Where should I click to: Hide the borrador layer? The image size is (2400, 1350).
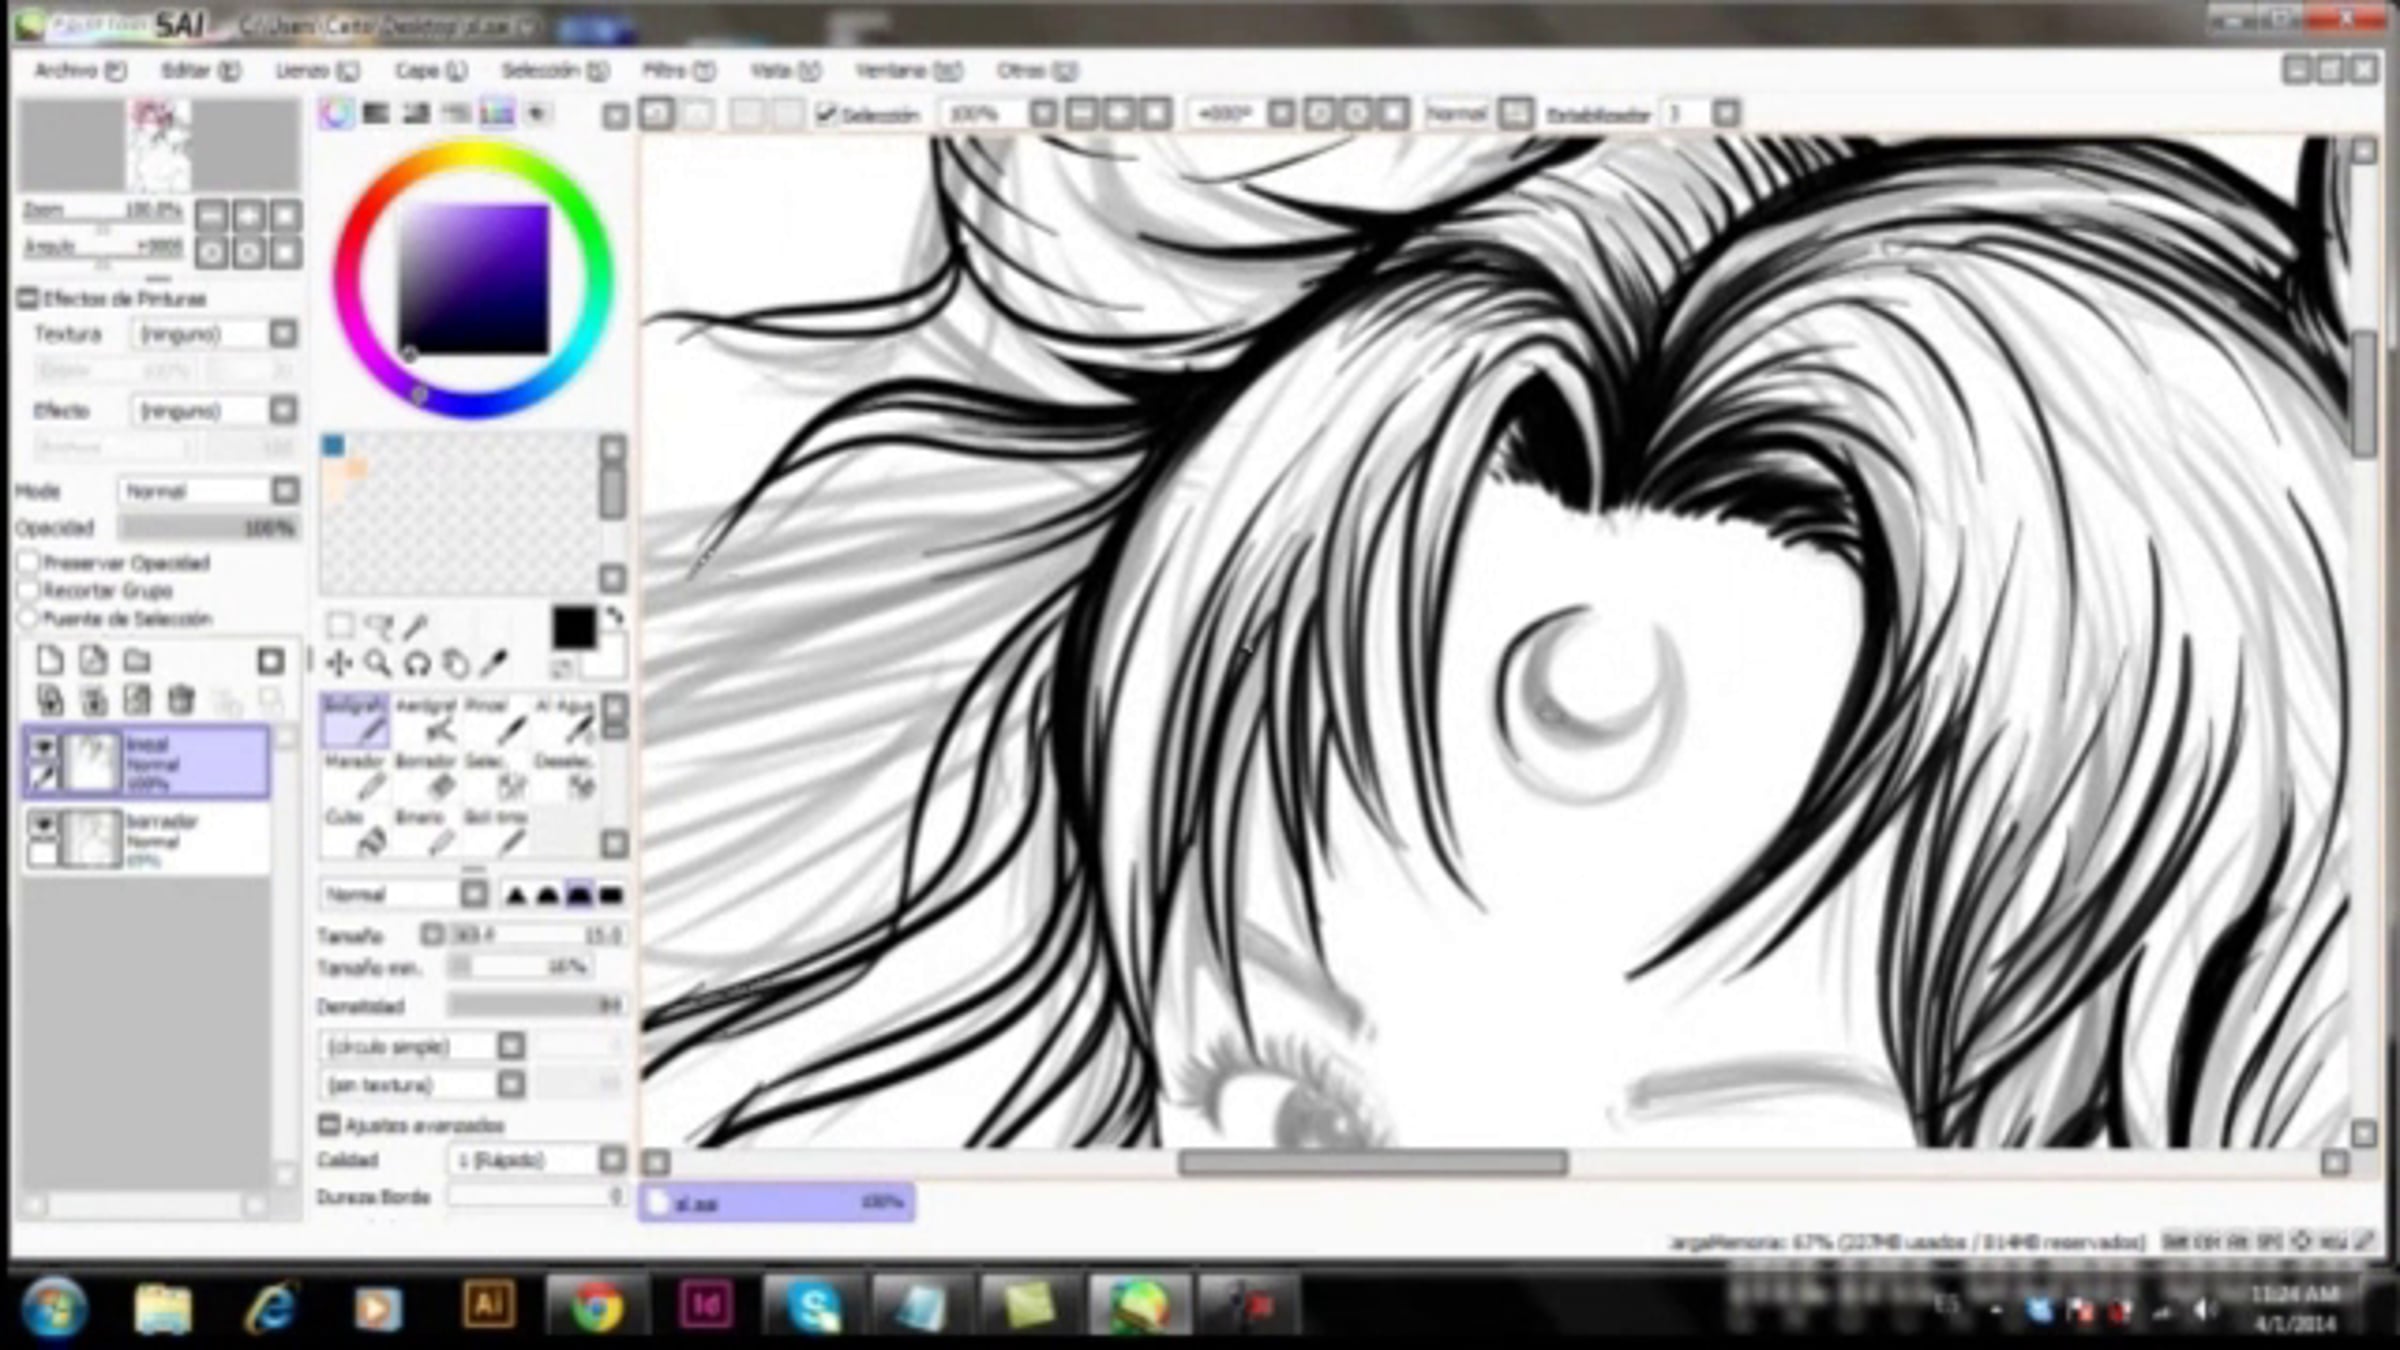43,823
